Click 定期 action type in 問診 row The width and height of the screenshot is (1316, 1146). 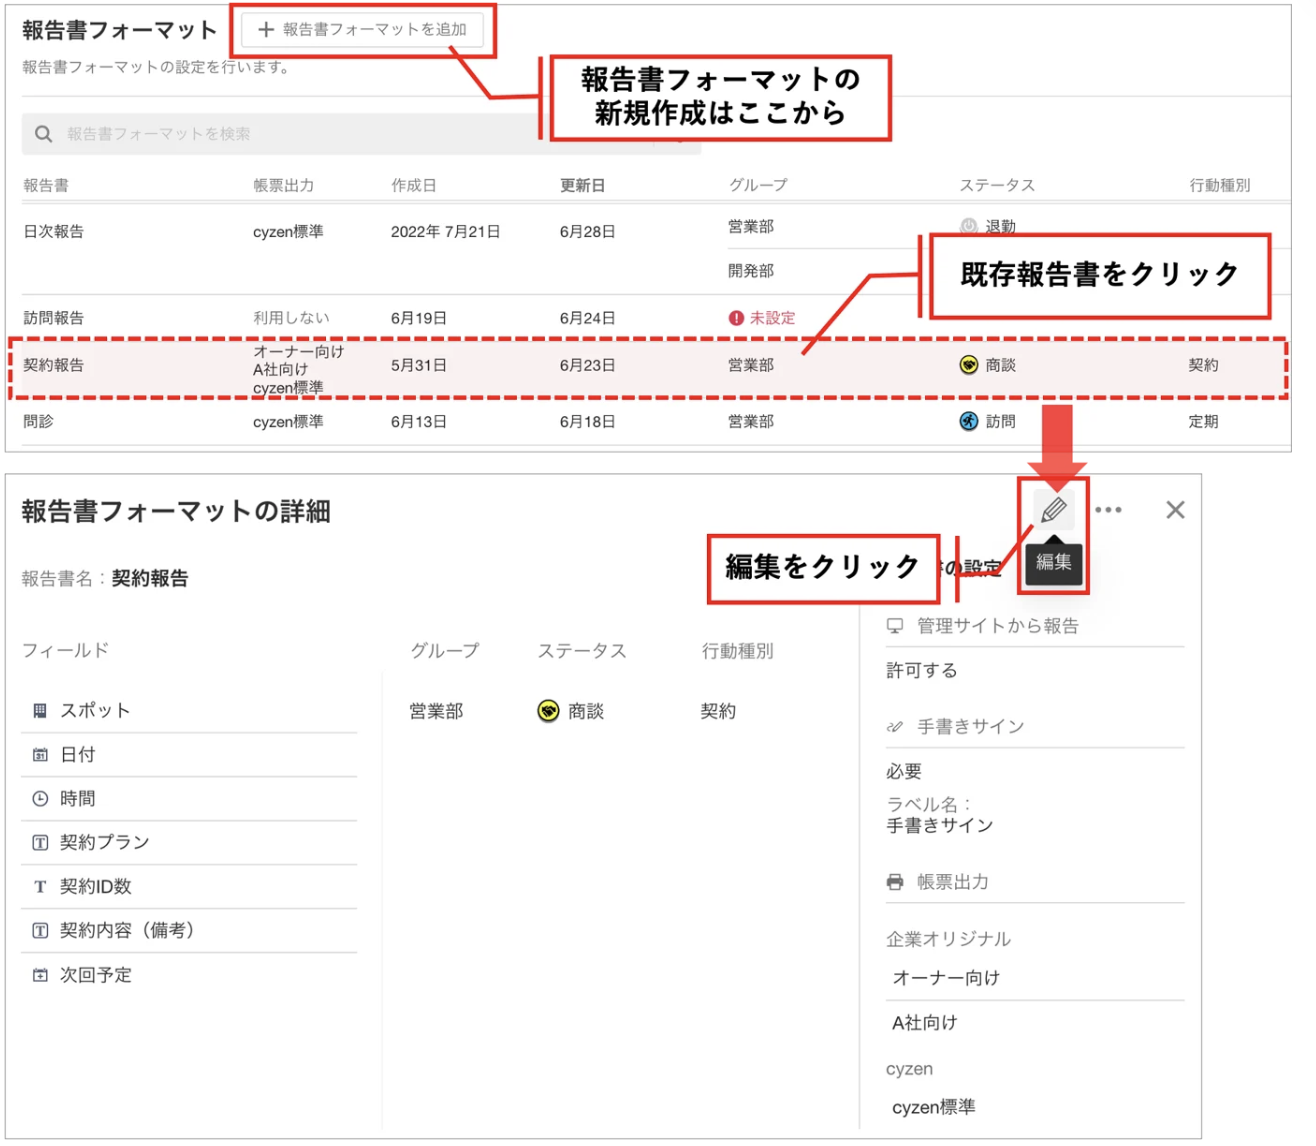point(1203,421)
